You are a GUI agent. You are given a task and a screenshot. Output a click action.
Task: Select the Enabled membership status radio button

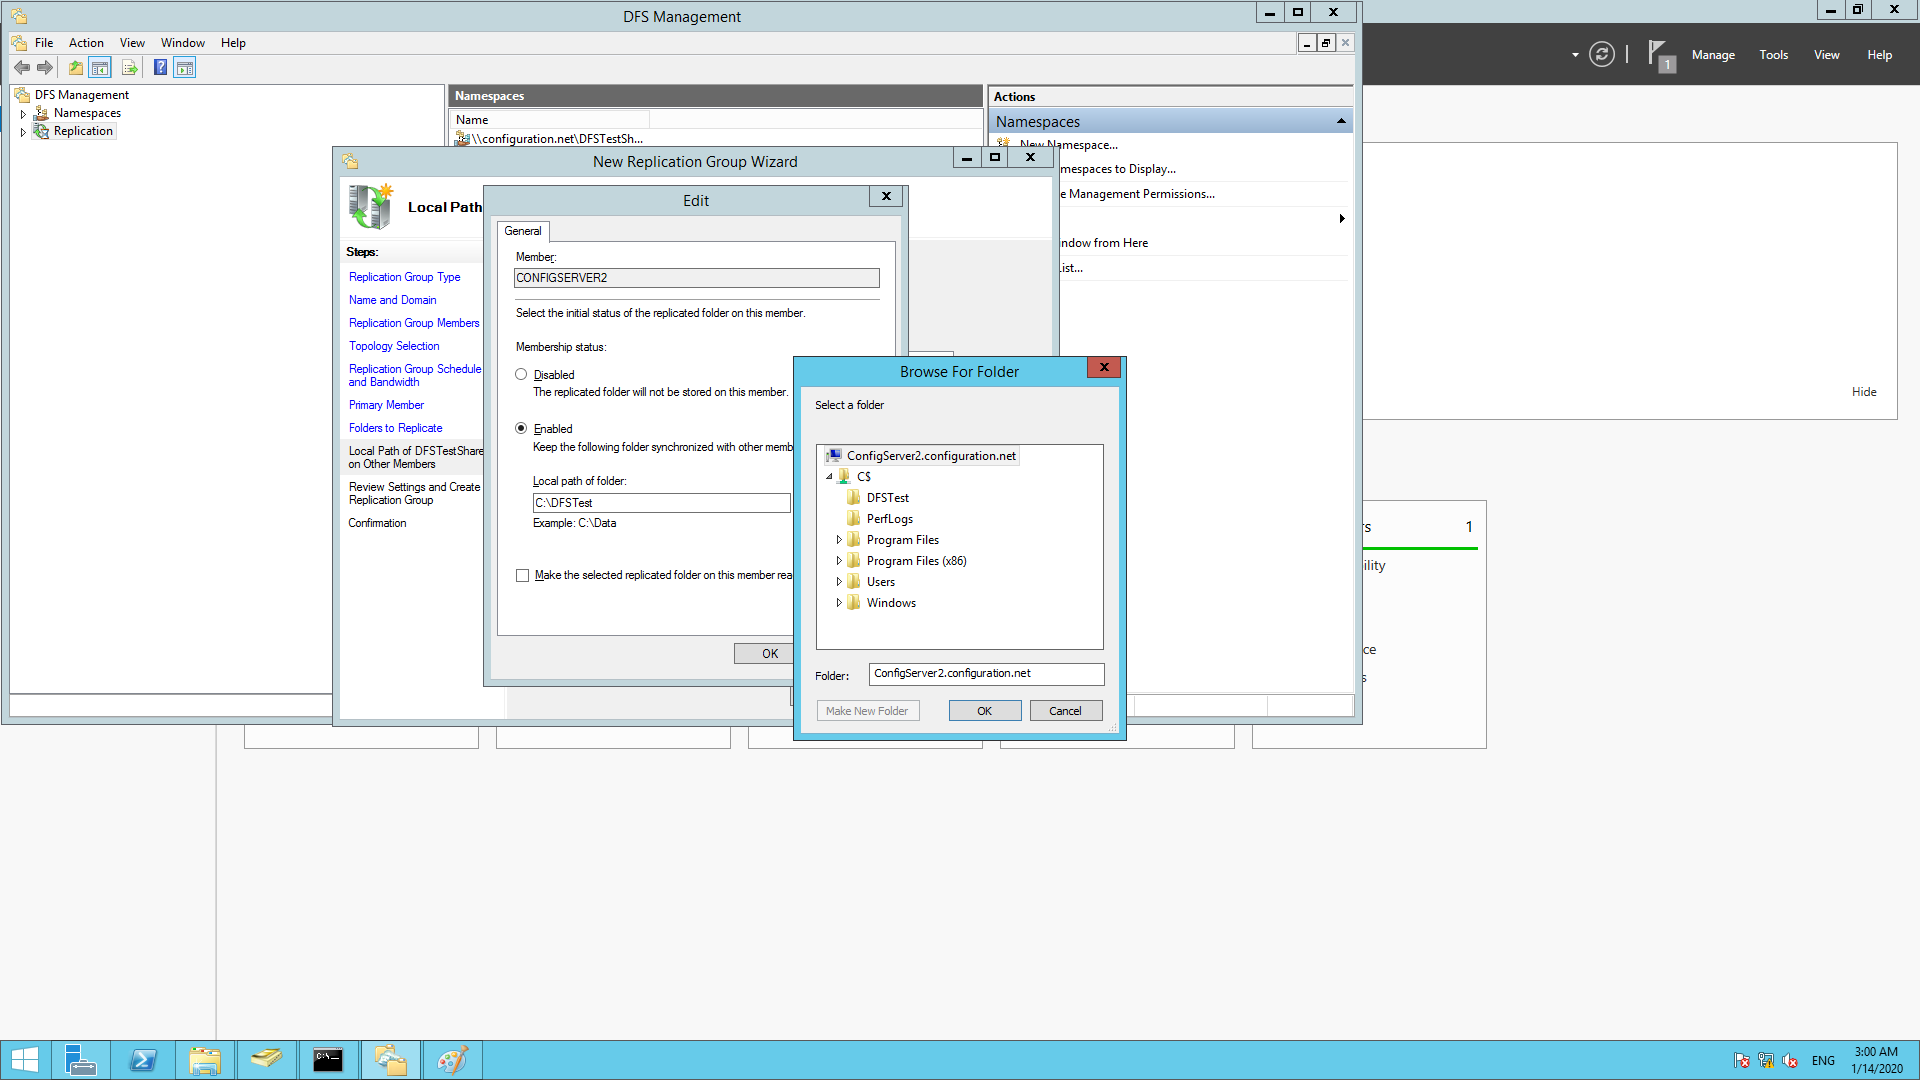(521, 428)
